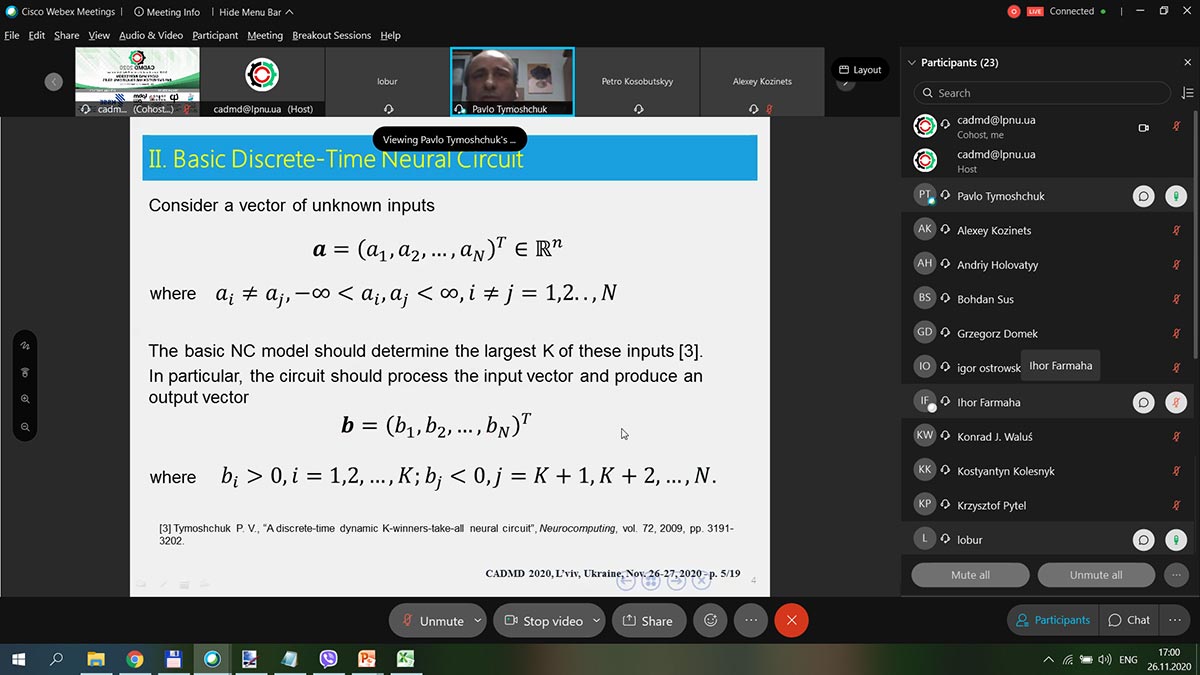This screenshot has width=1200, height=675.
Task: Unmute my microphone with Unmute button
Action: pyautogui.click(x=431, y=620)
